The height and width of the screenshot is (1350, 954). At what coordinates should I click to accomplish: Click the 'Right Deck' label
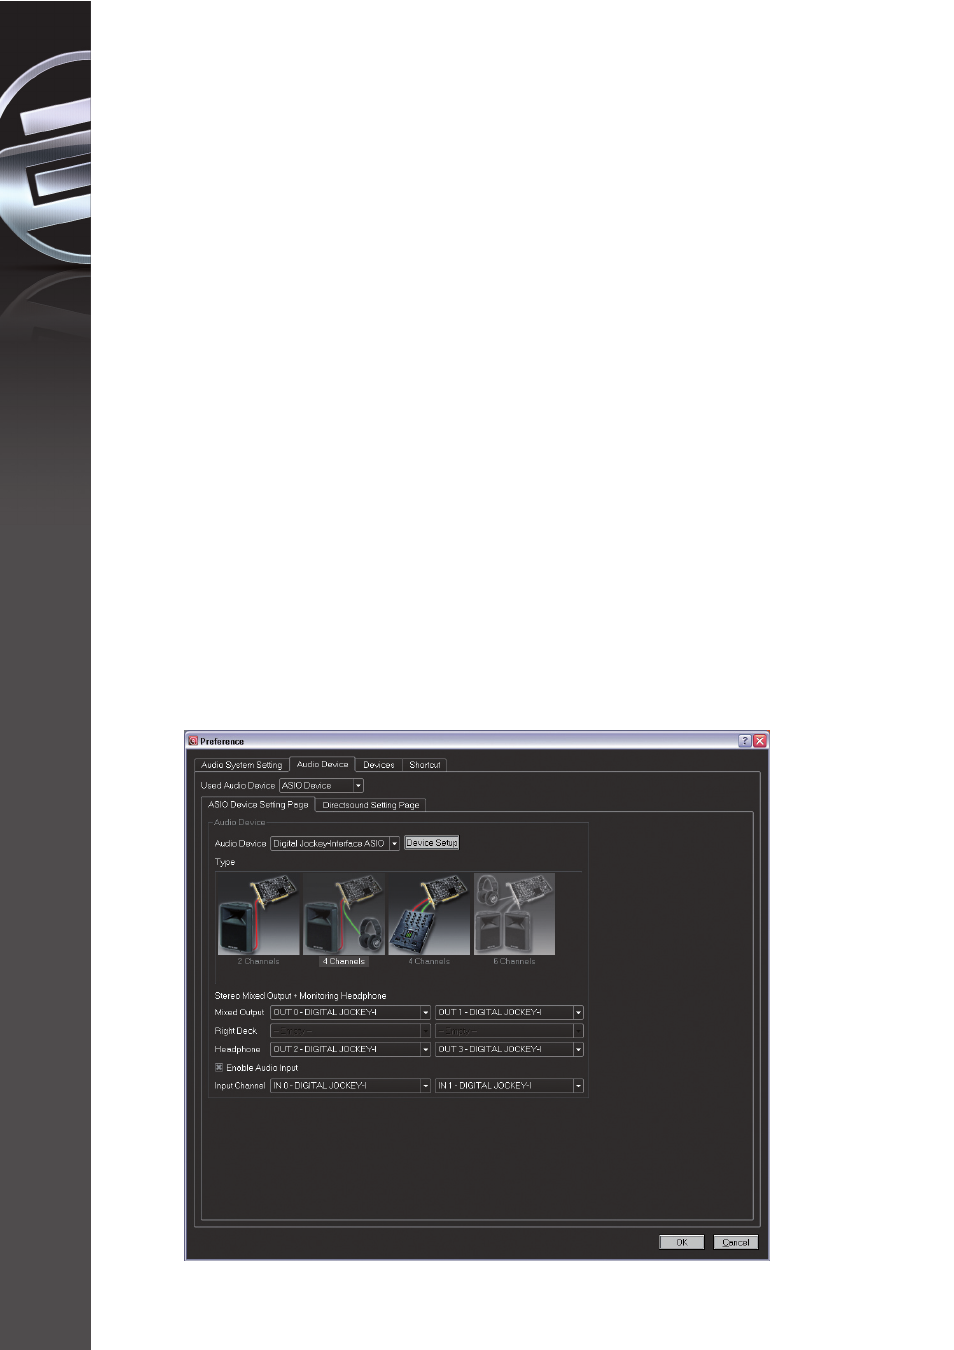coord(236,1031)
